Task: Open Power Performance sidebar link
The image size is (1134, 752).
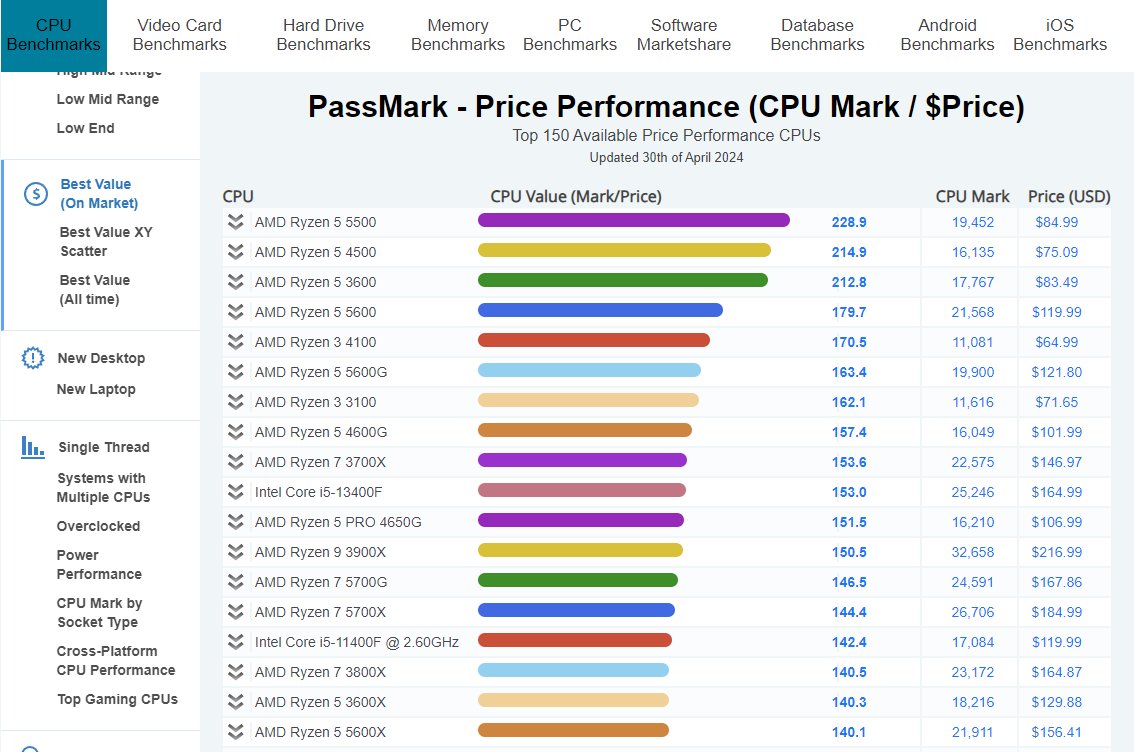Action: click(99, 564)
